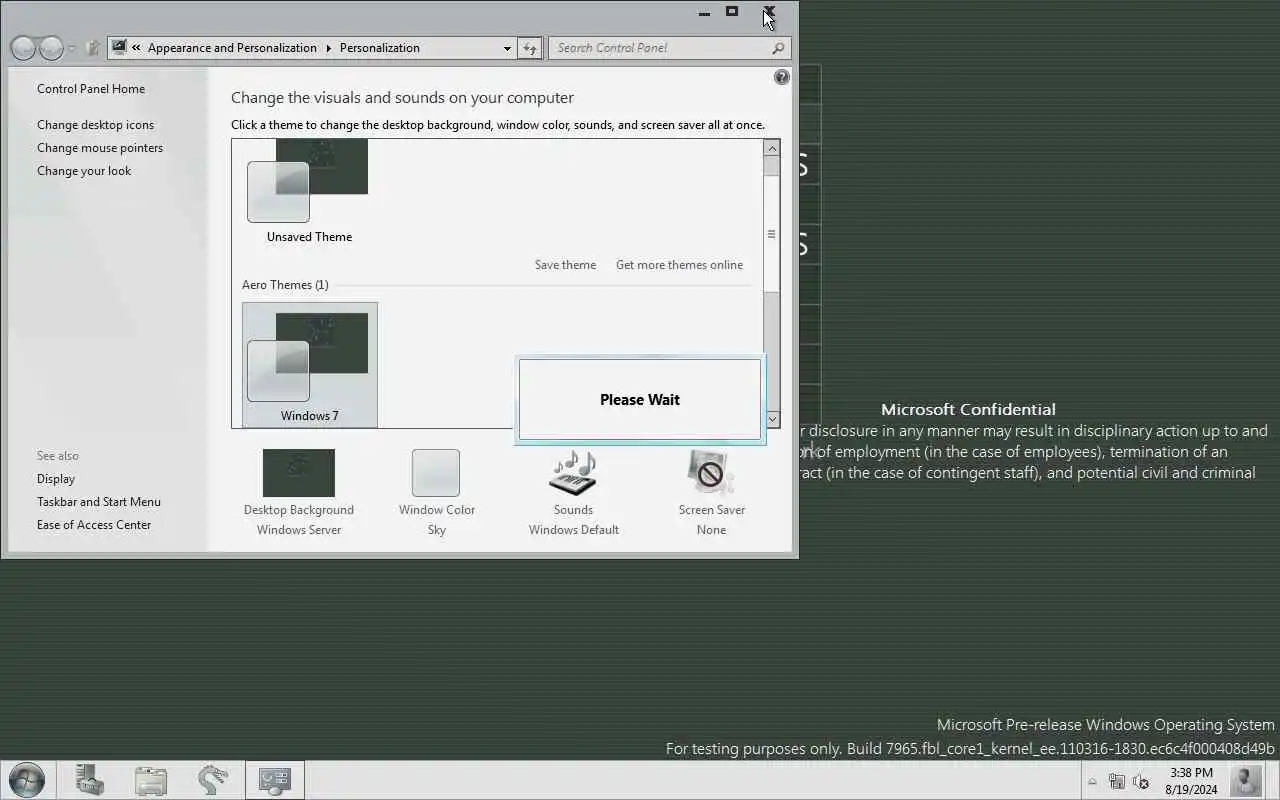Click the muted volume tray icon
Viewport: 1280px width, 800px height.
[x=1141, y=782]
